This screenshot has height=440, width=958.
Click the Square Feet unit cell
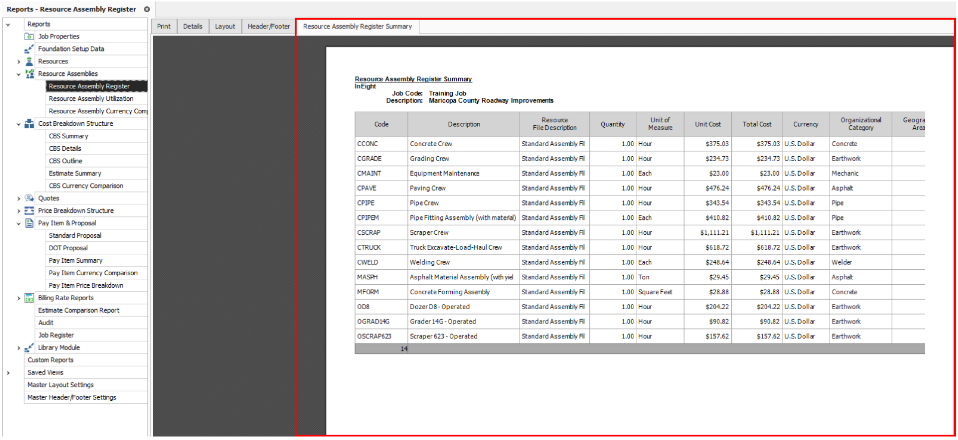click(660, 292)
